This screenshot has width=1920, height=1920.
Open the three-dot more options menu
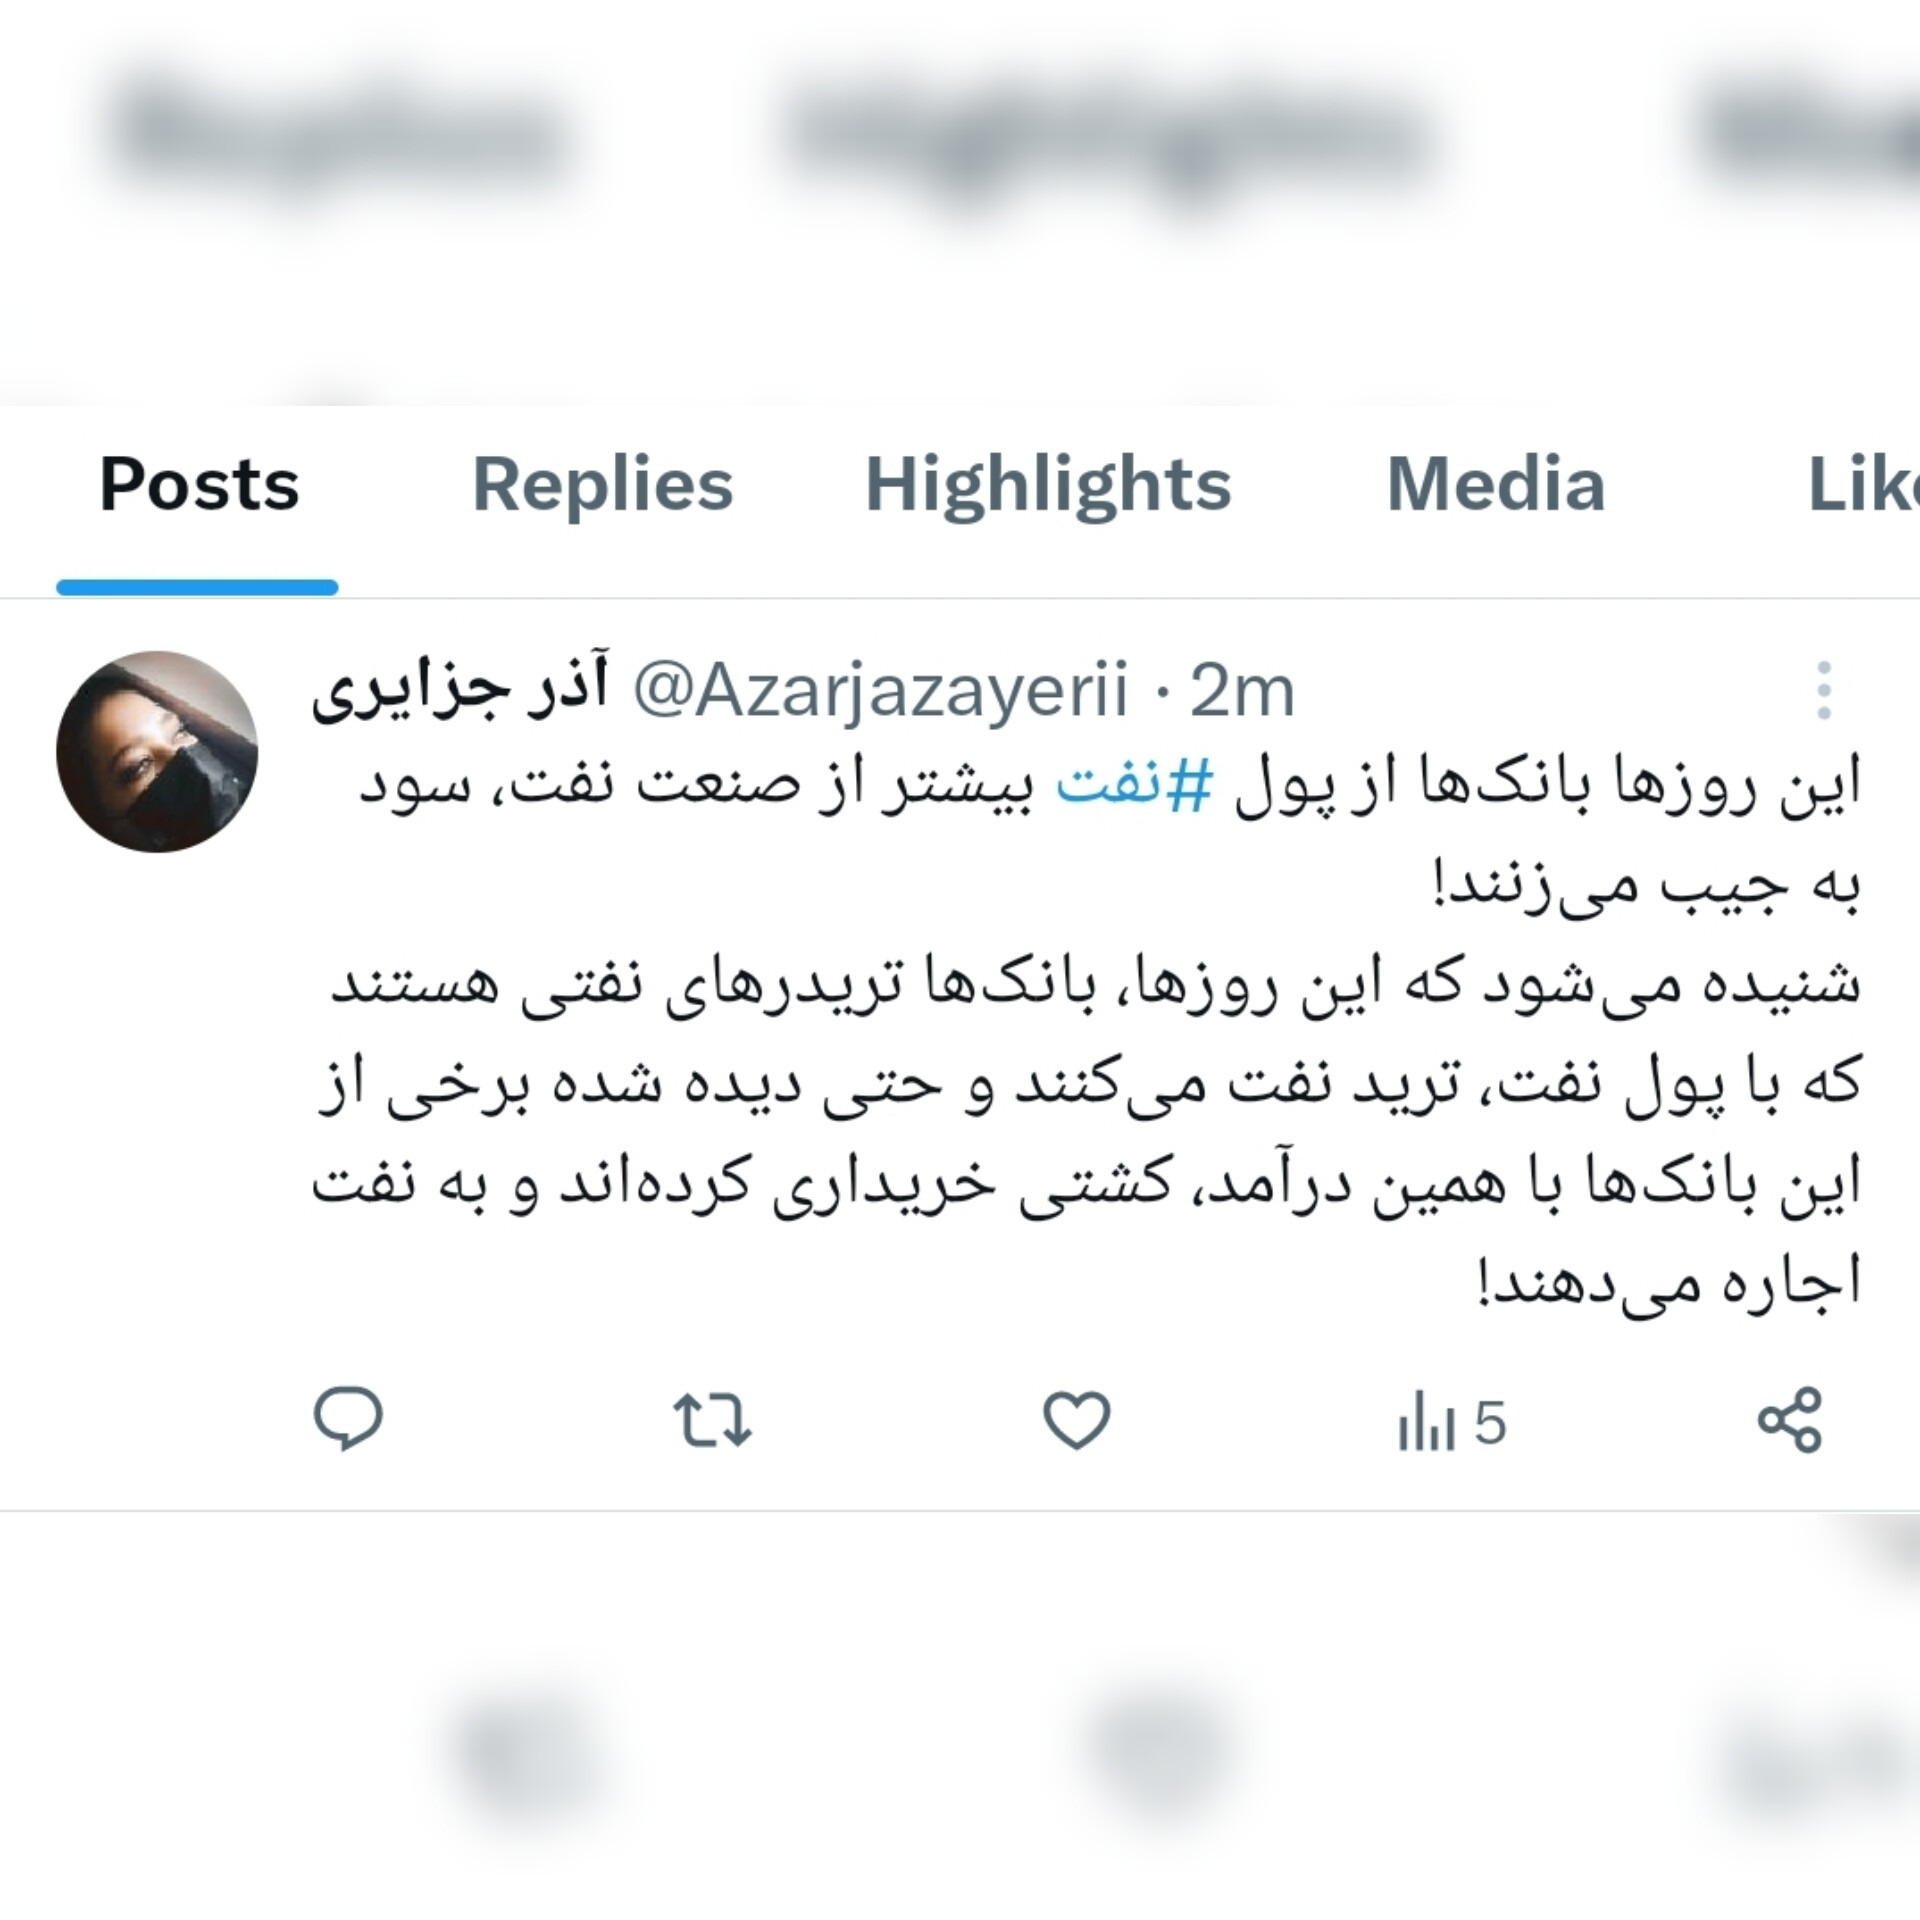pos(1824,690)
